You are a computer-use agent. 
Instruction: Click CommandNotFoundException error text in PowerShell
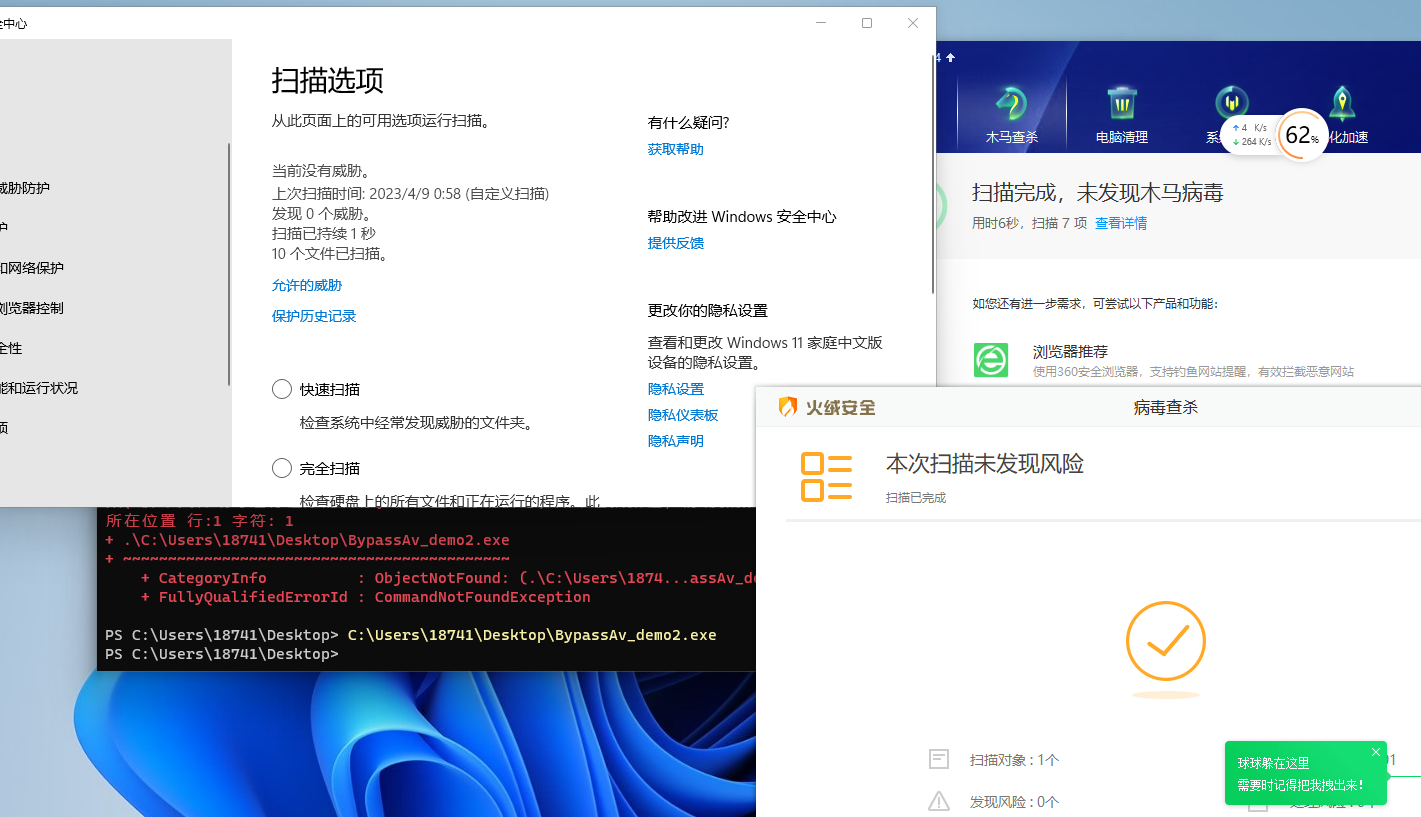click(482, 597)
